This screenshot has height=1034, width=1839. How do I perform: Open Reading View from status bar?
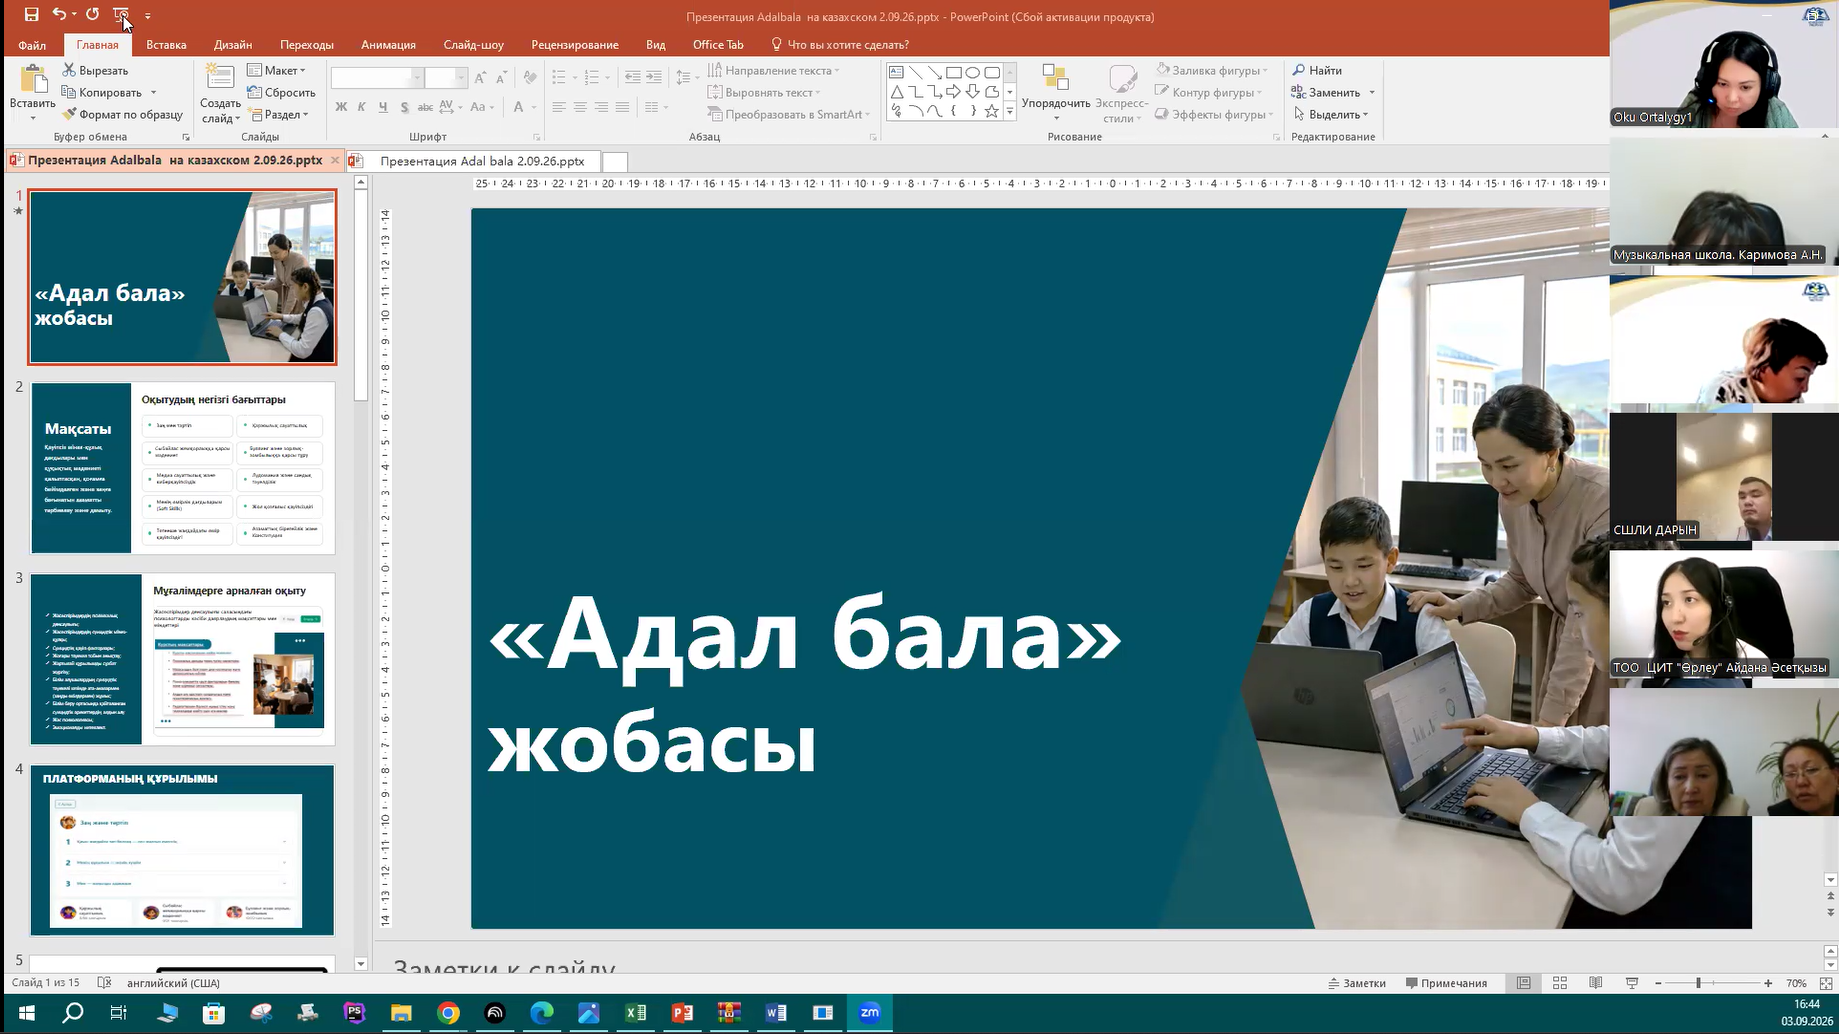click(1596, 983)
